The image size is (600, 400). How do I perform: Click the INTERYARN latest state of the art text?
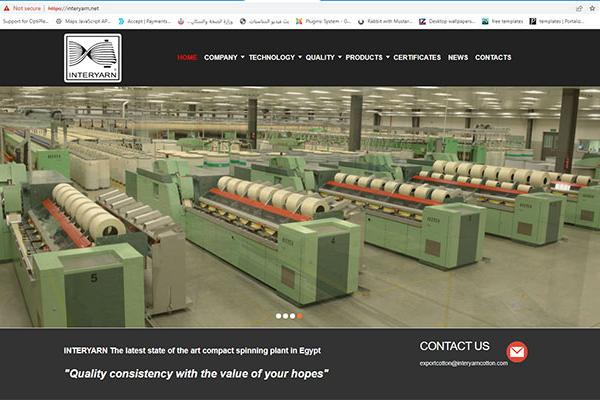pyautogui.click(x=192, y=351)
